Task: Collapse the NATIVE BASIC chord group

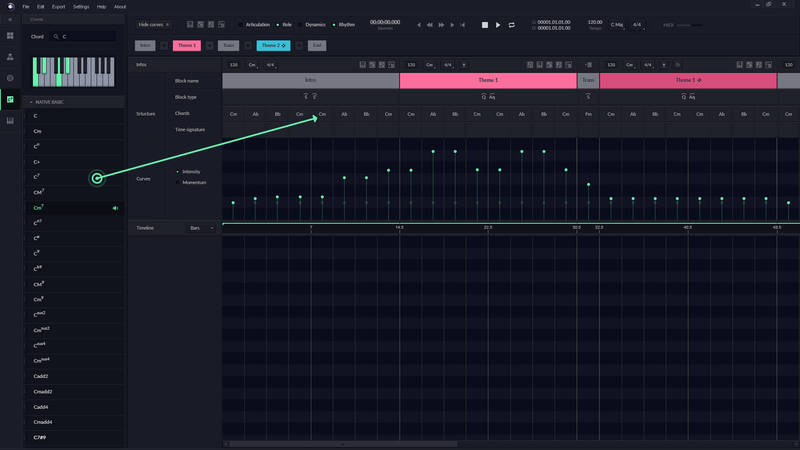Action: click(x=31, y=102)
